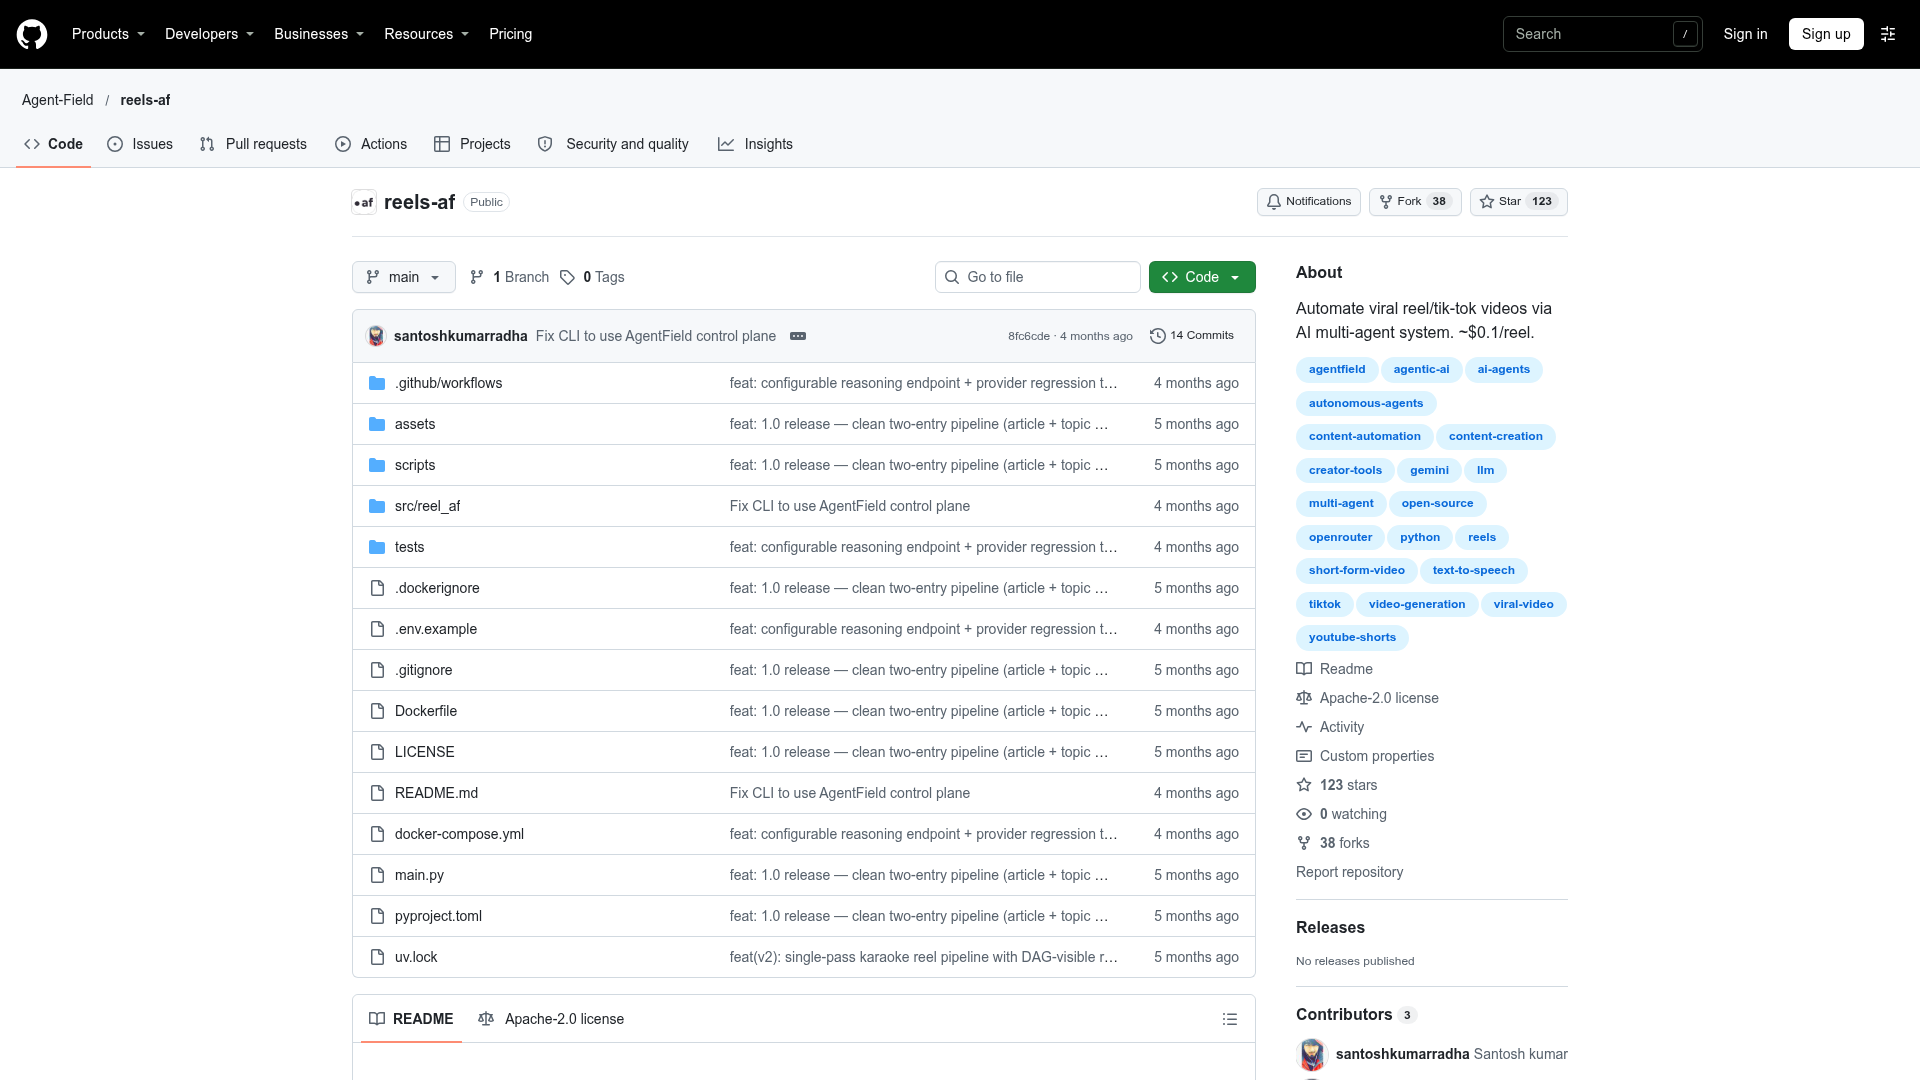1920x1080 pixels.
Task: Focus the Go to file field
Action: pyautogui.click(x=1037, y=277)
